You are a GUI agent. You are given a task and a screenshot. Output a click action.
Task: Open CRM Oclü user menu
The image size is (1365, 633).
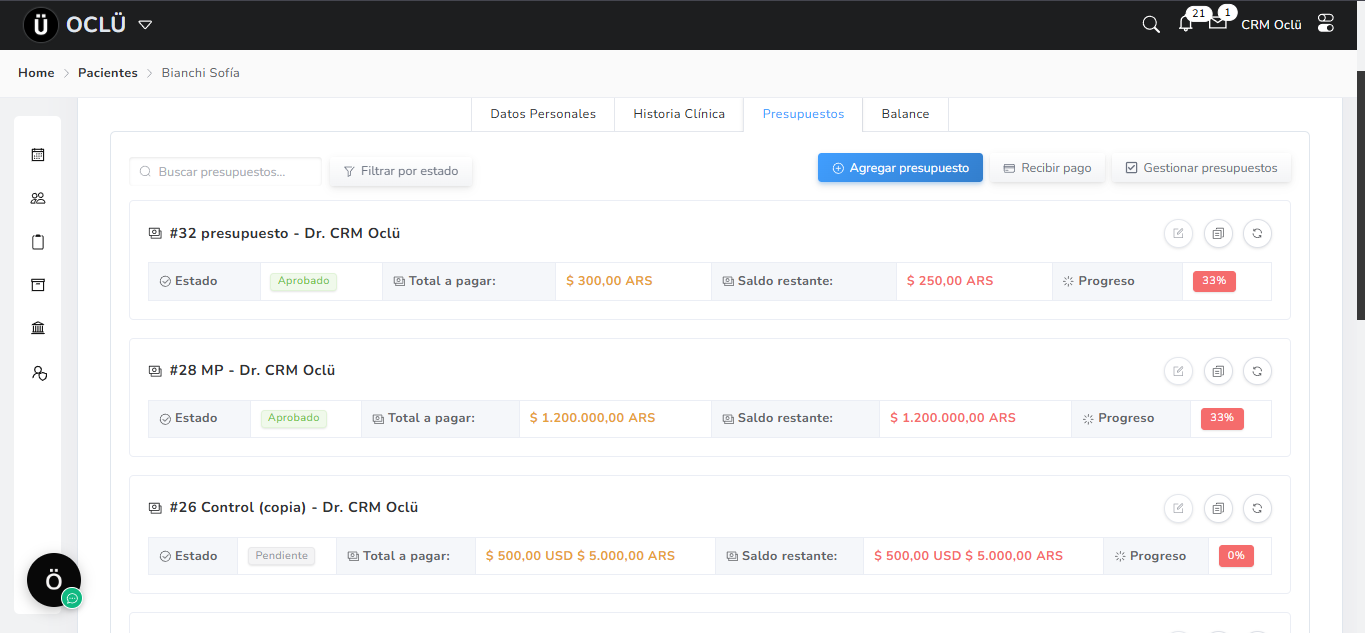(1271, 25)
